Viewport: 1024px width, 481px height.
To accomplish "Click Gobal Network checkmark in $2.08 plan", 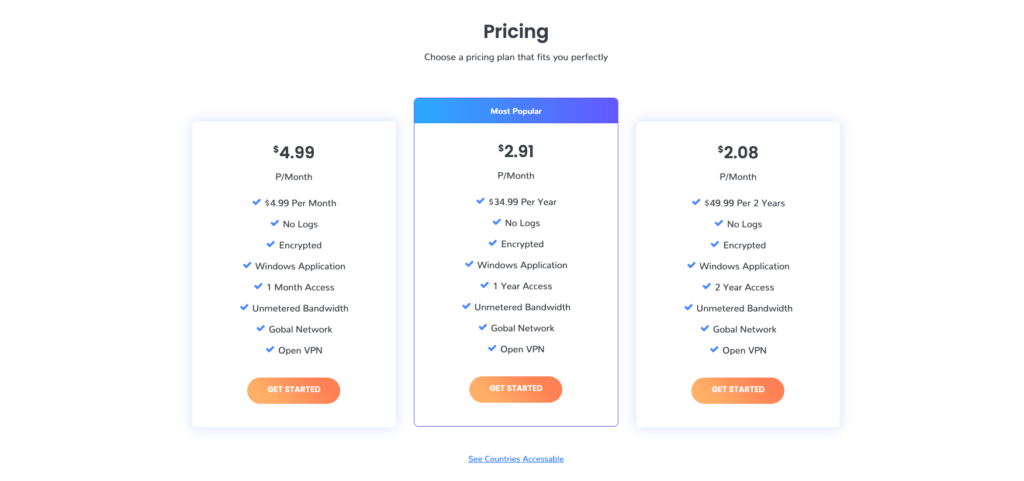I will click(705, 328).
